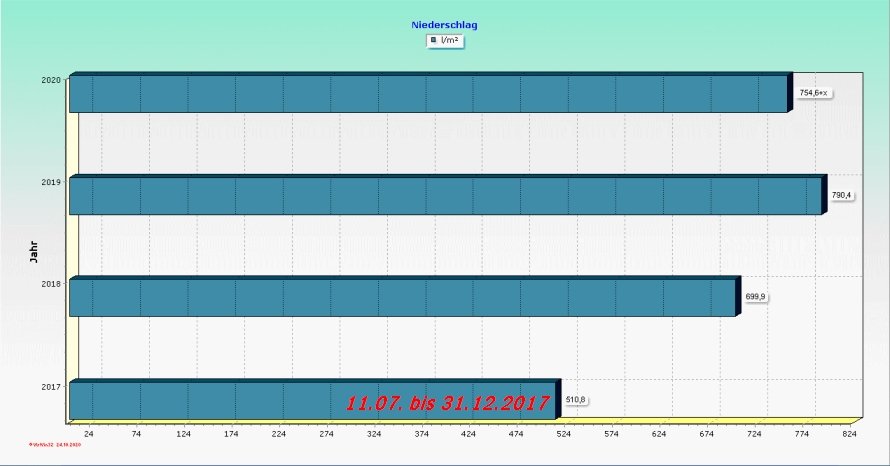The width and height of the screenshot is (890, 466).
Task: Click the 790,4 value label
Action: pos(841,195)
